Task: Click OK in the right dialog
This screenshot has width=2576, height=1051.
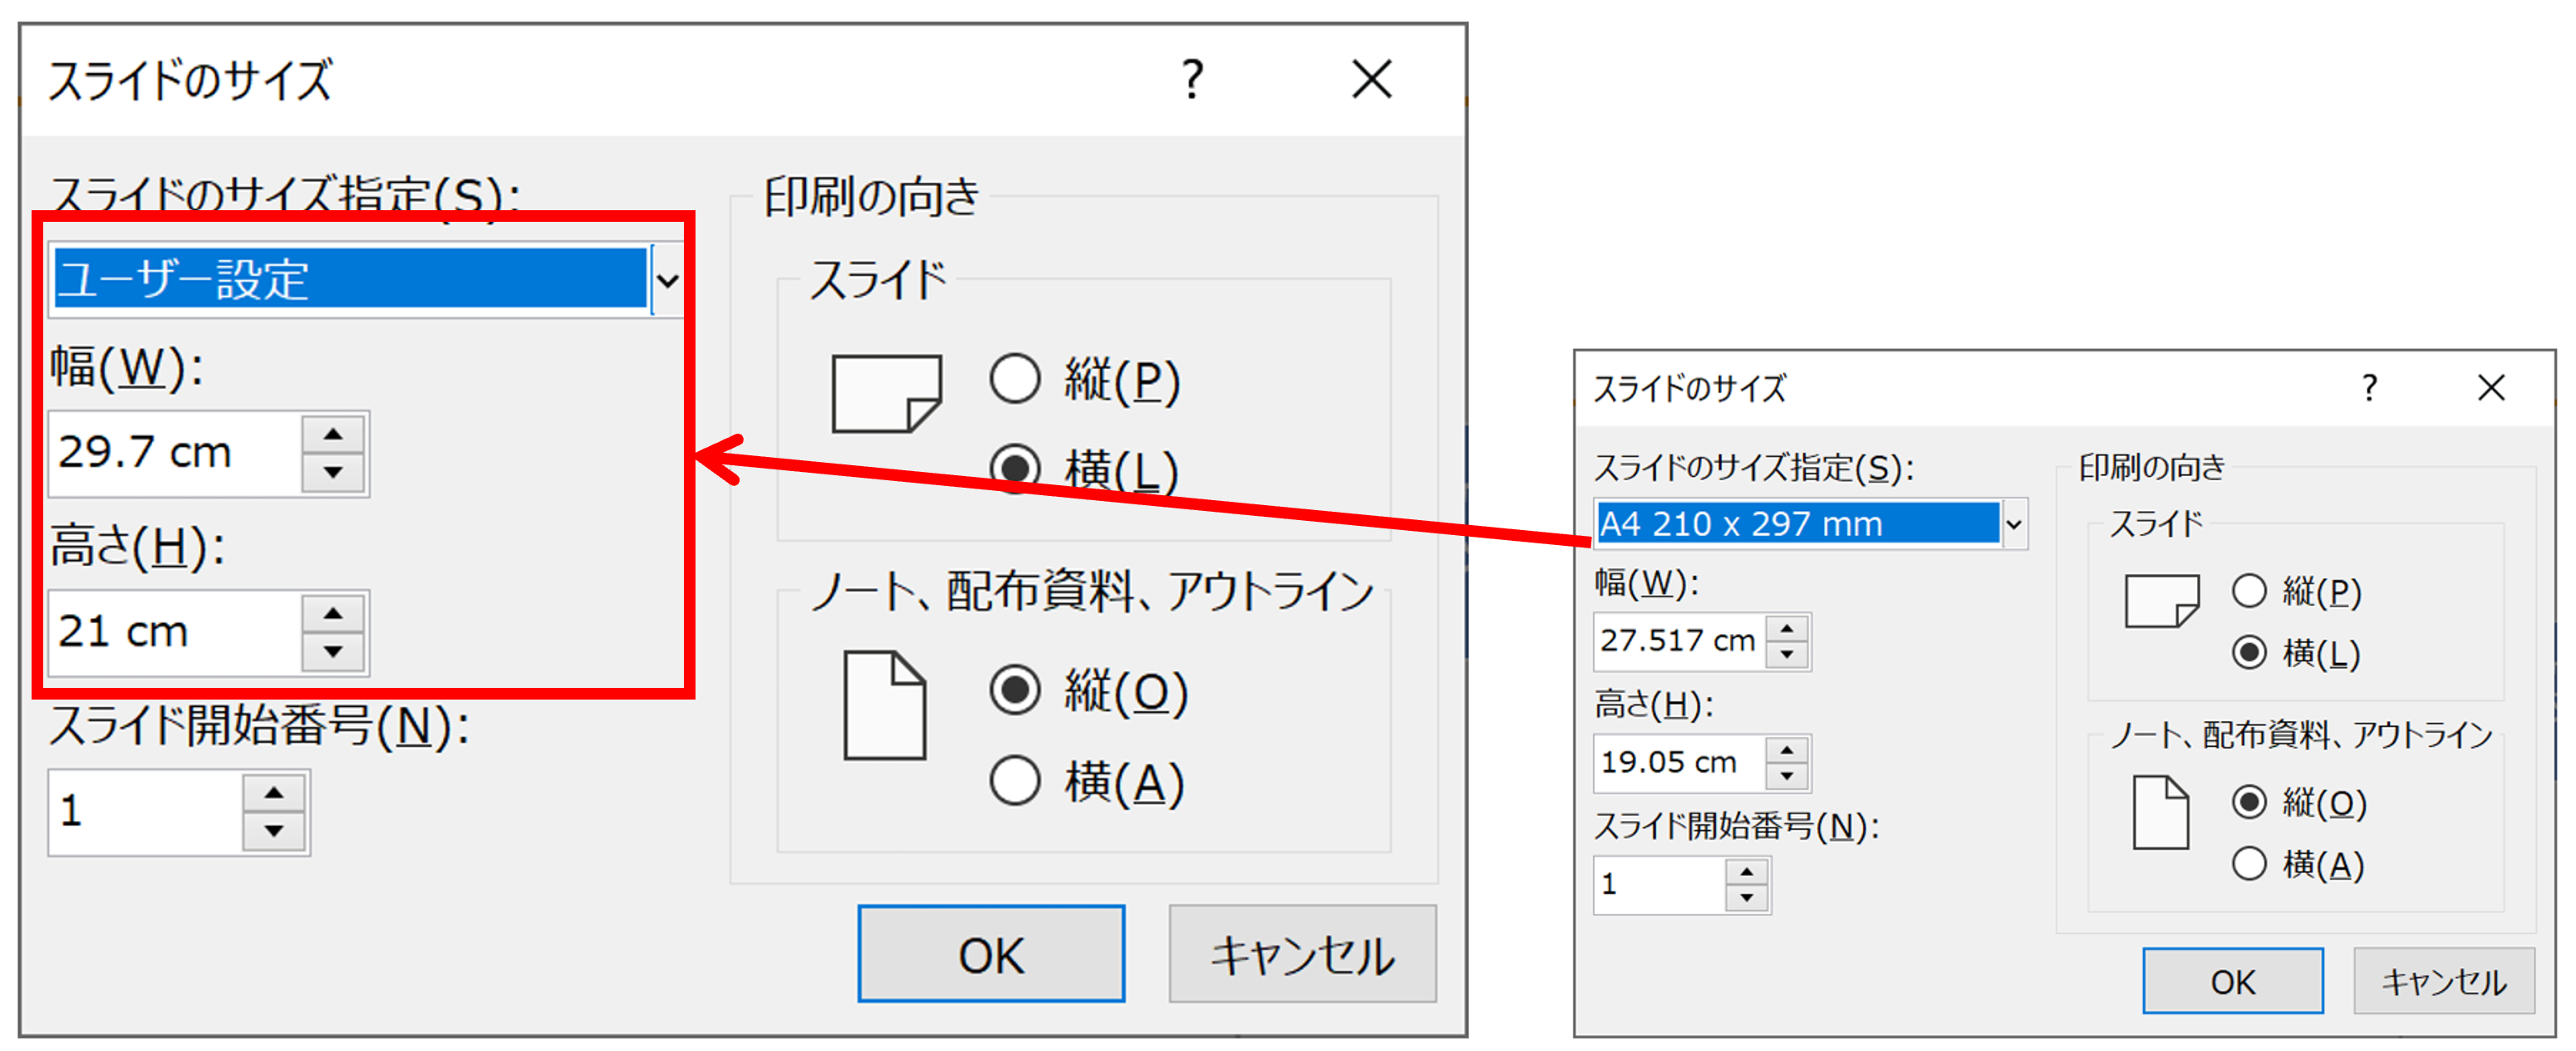Action: [2233, 981]
